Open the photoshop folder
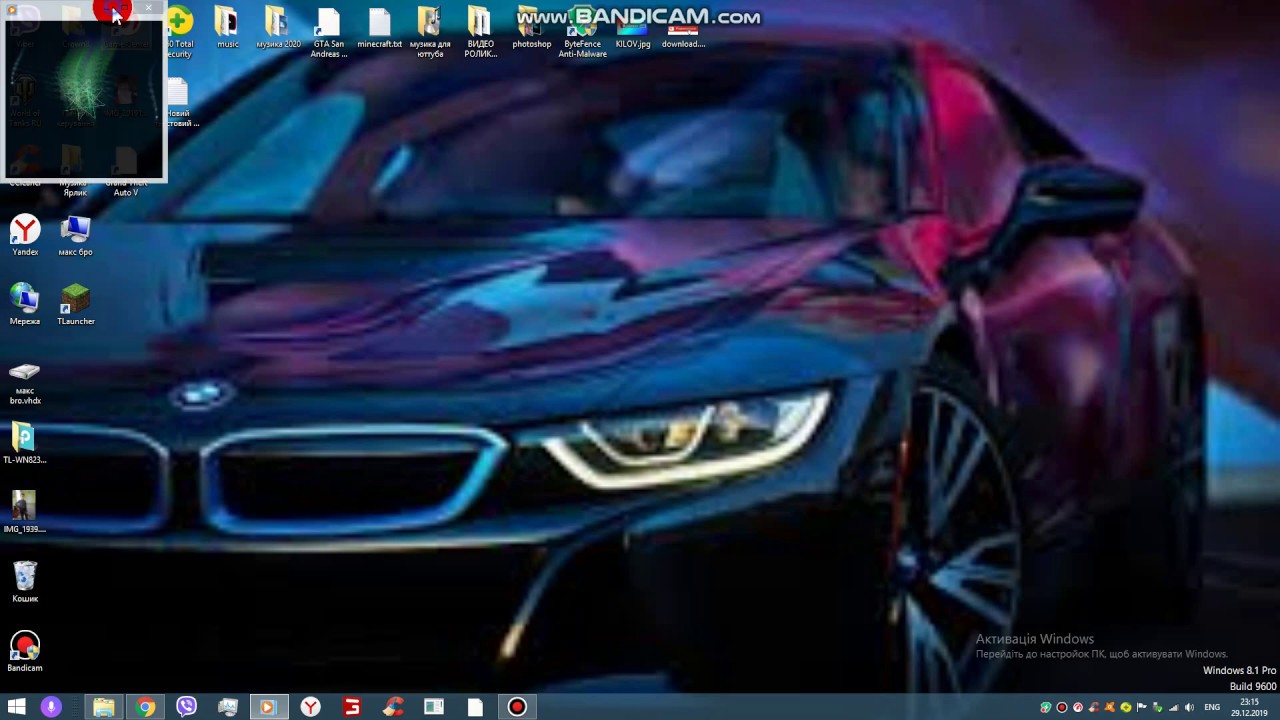The width and height of the screenshot is (1280, 720). coord(532,28)
